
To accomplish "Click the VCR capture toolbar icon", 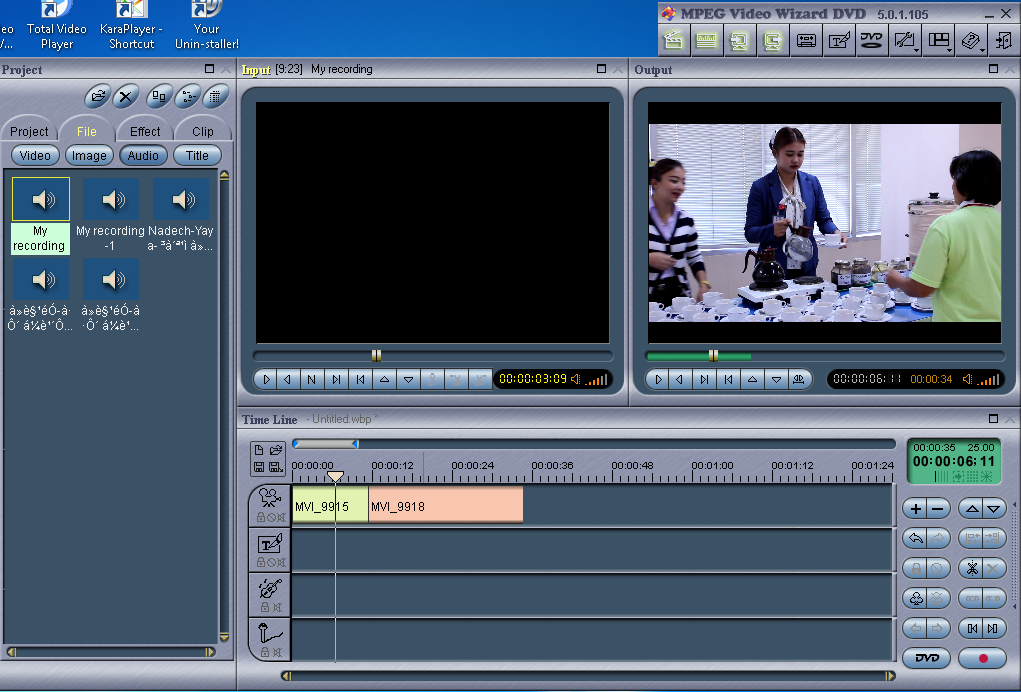I will pyautogui.click(x=806, y=40).
